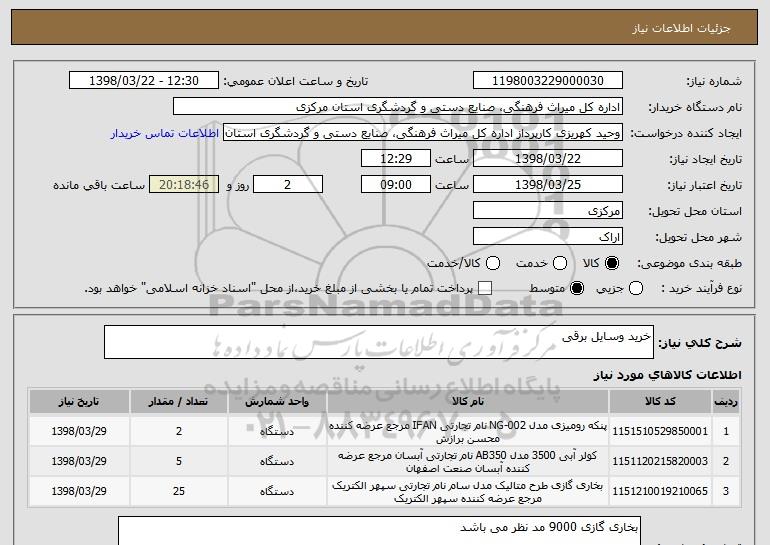Click the تعداد / مقدار column header
The image size is (770, 545).
point(179,402)
